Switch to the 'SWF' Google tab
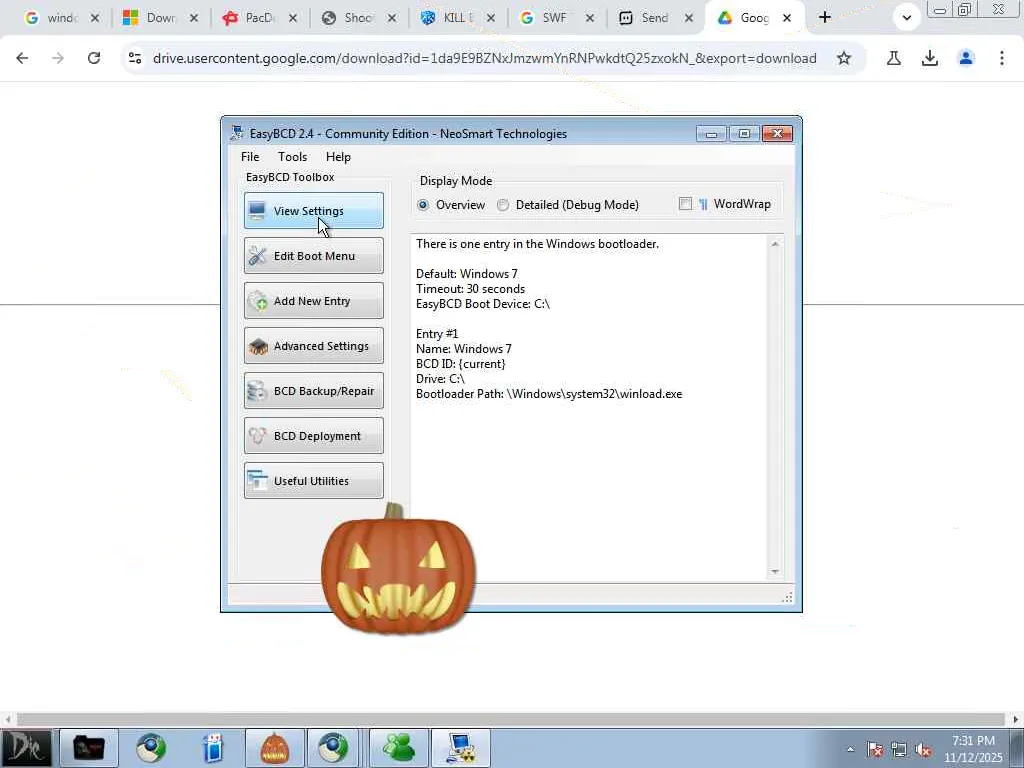 point(547,18)
